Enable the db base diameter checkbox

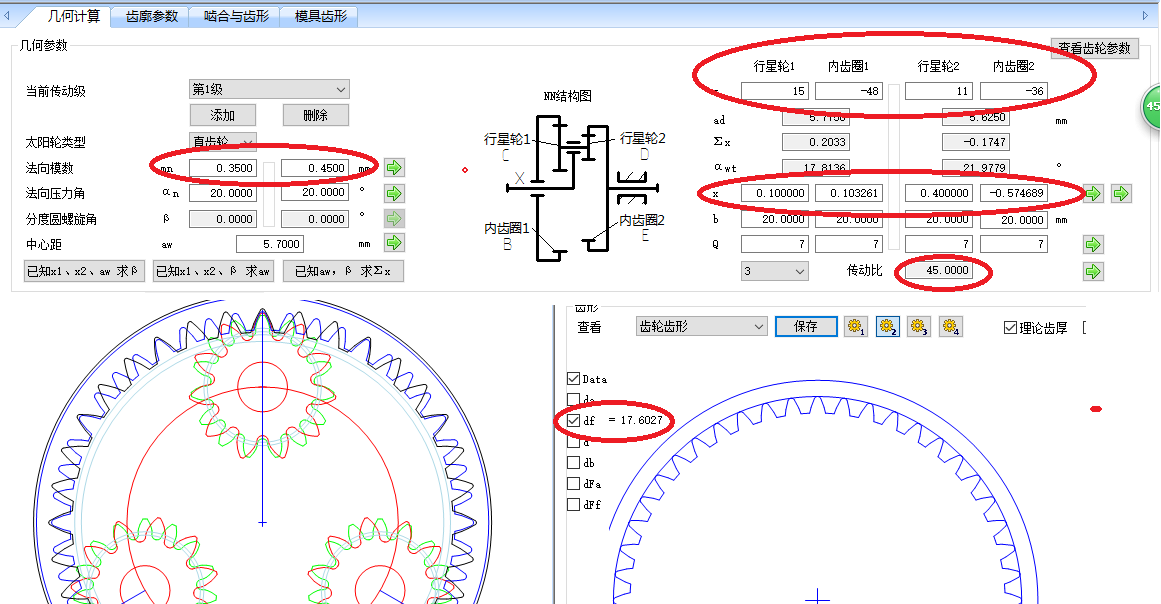[573, 463]
